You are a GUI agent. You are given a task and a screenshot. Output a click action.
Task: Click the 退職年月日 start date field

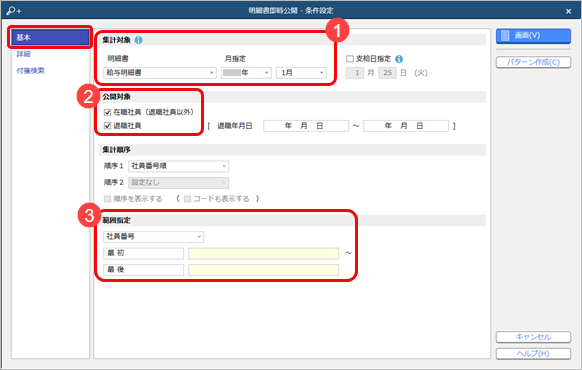click(306, 126)
